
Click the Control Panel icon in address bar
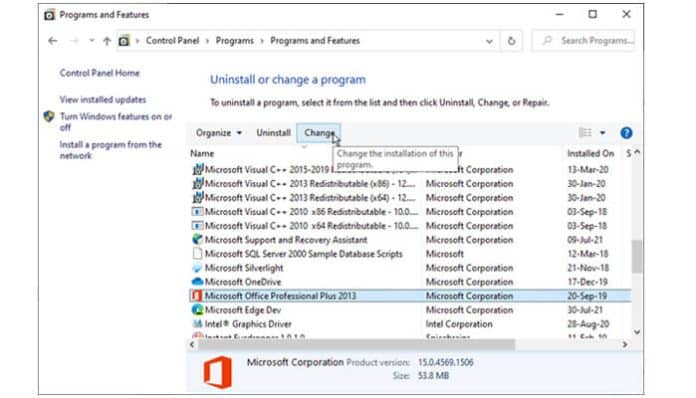(x=124, y=41)
